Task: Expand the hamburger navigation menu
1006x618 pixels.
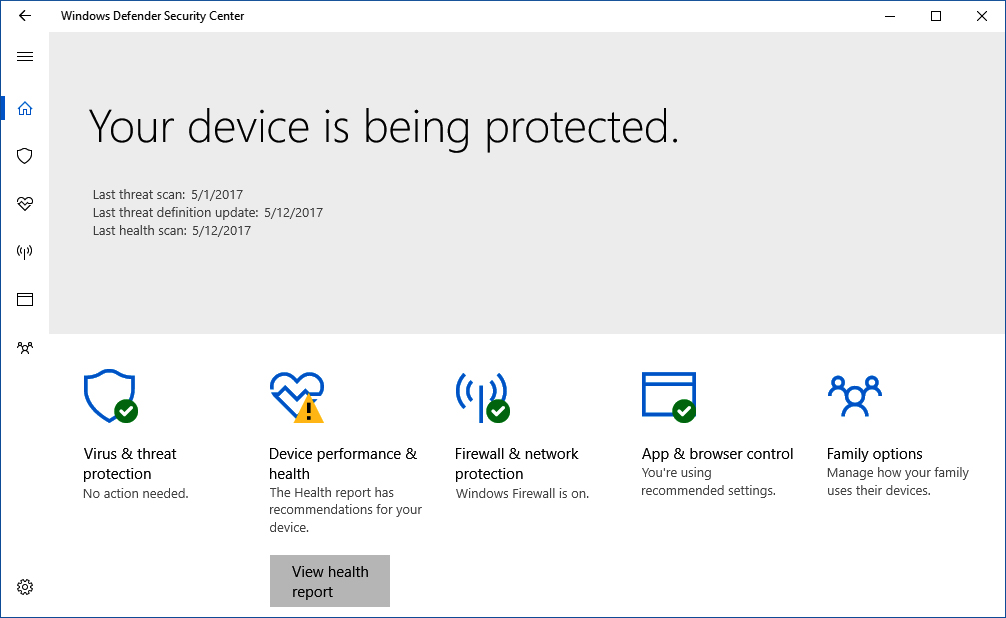Action: coord(25,57)
